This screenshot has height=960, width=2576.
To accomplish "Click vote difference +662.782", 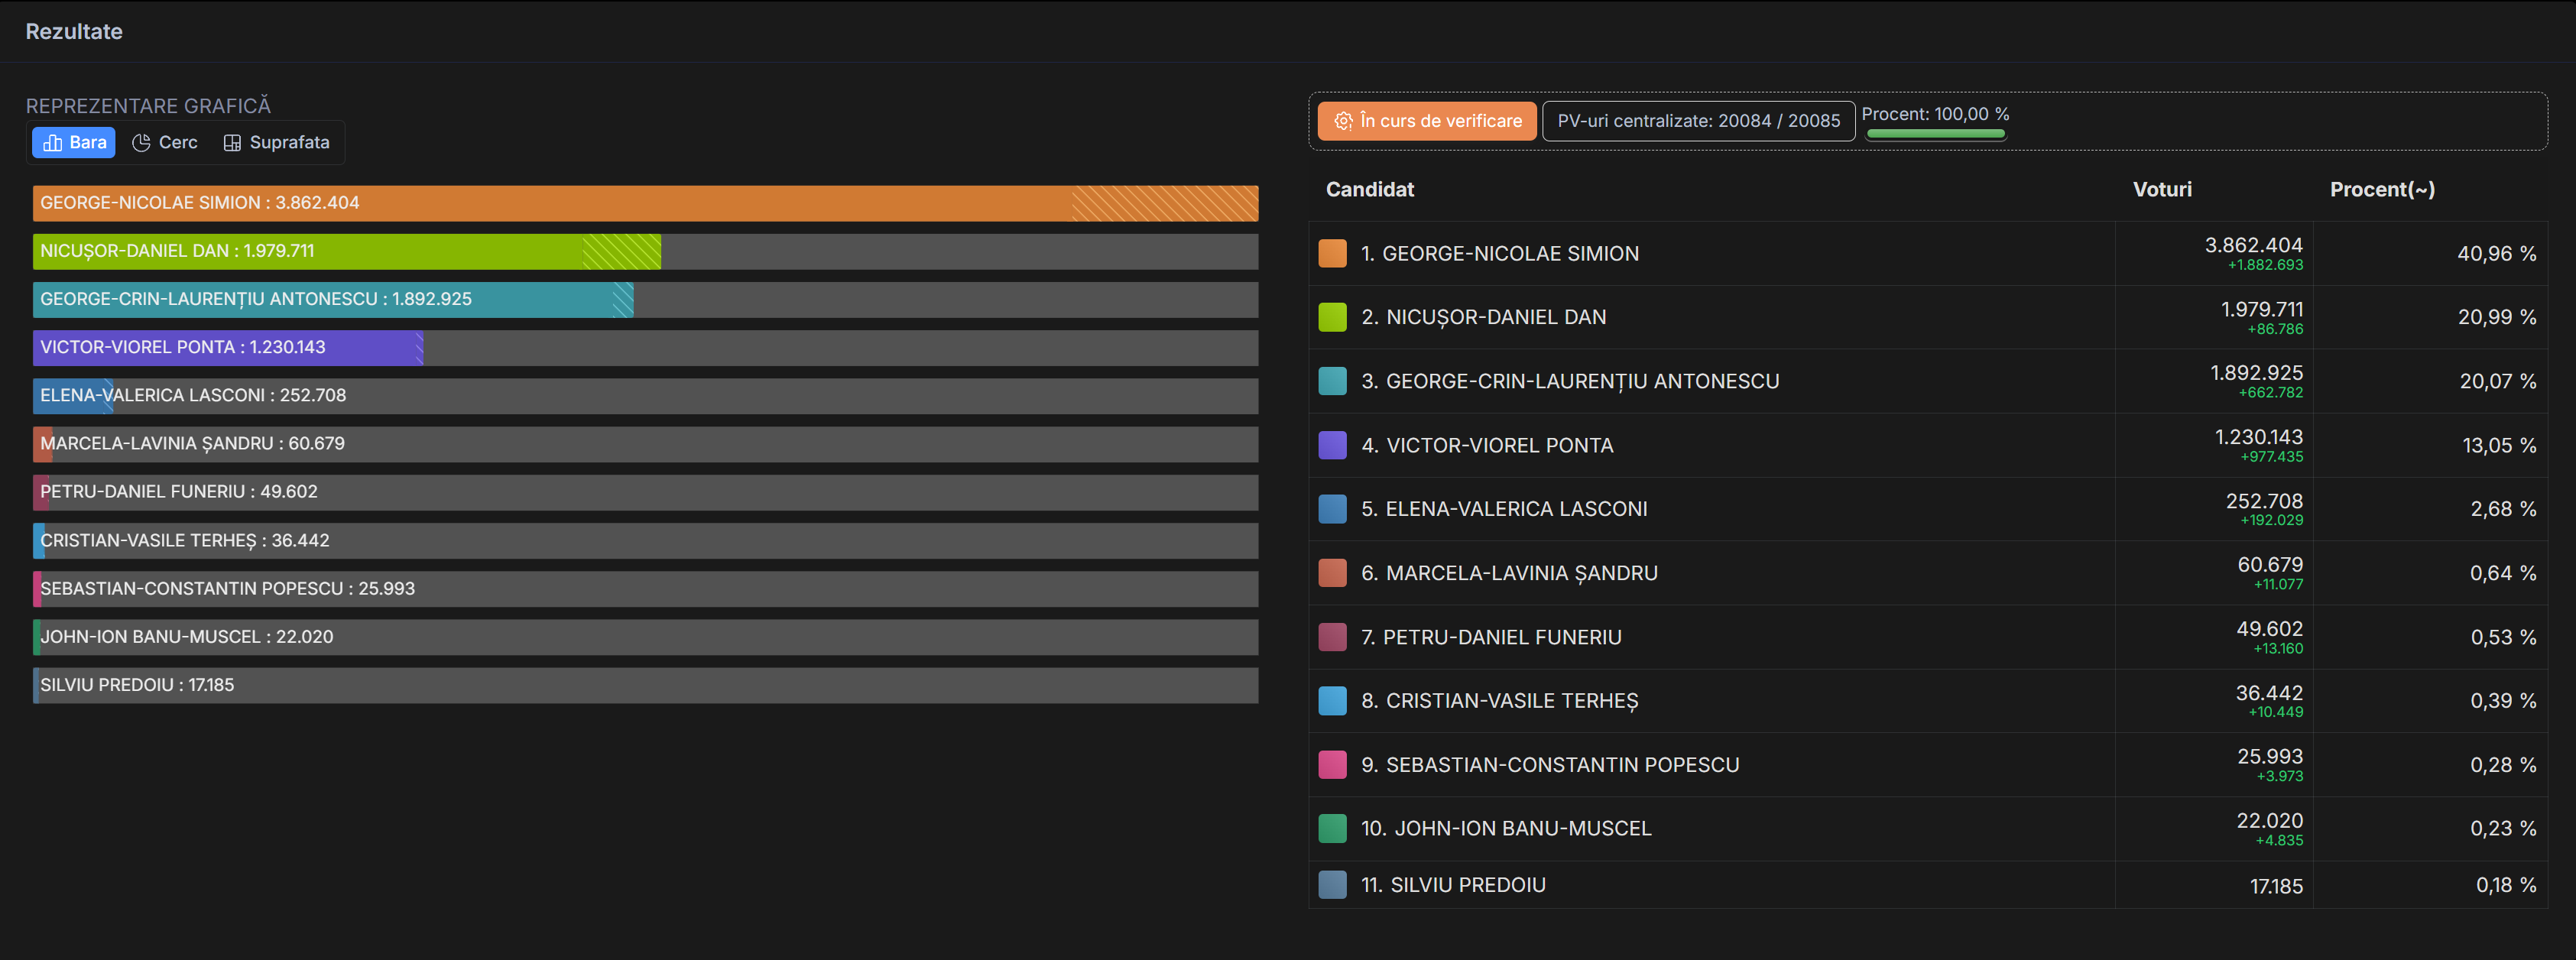I will (2270, 393).
